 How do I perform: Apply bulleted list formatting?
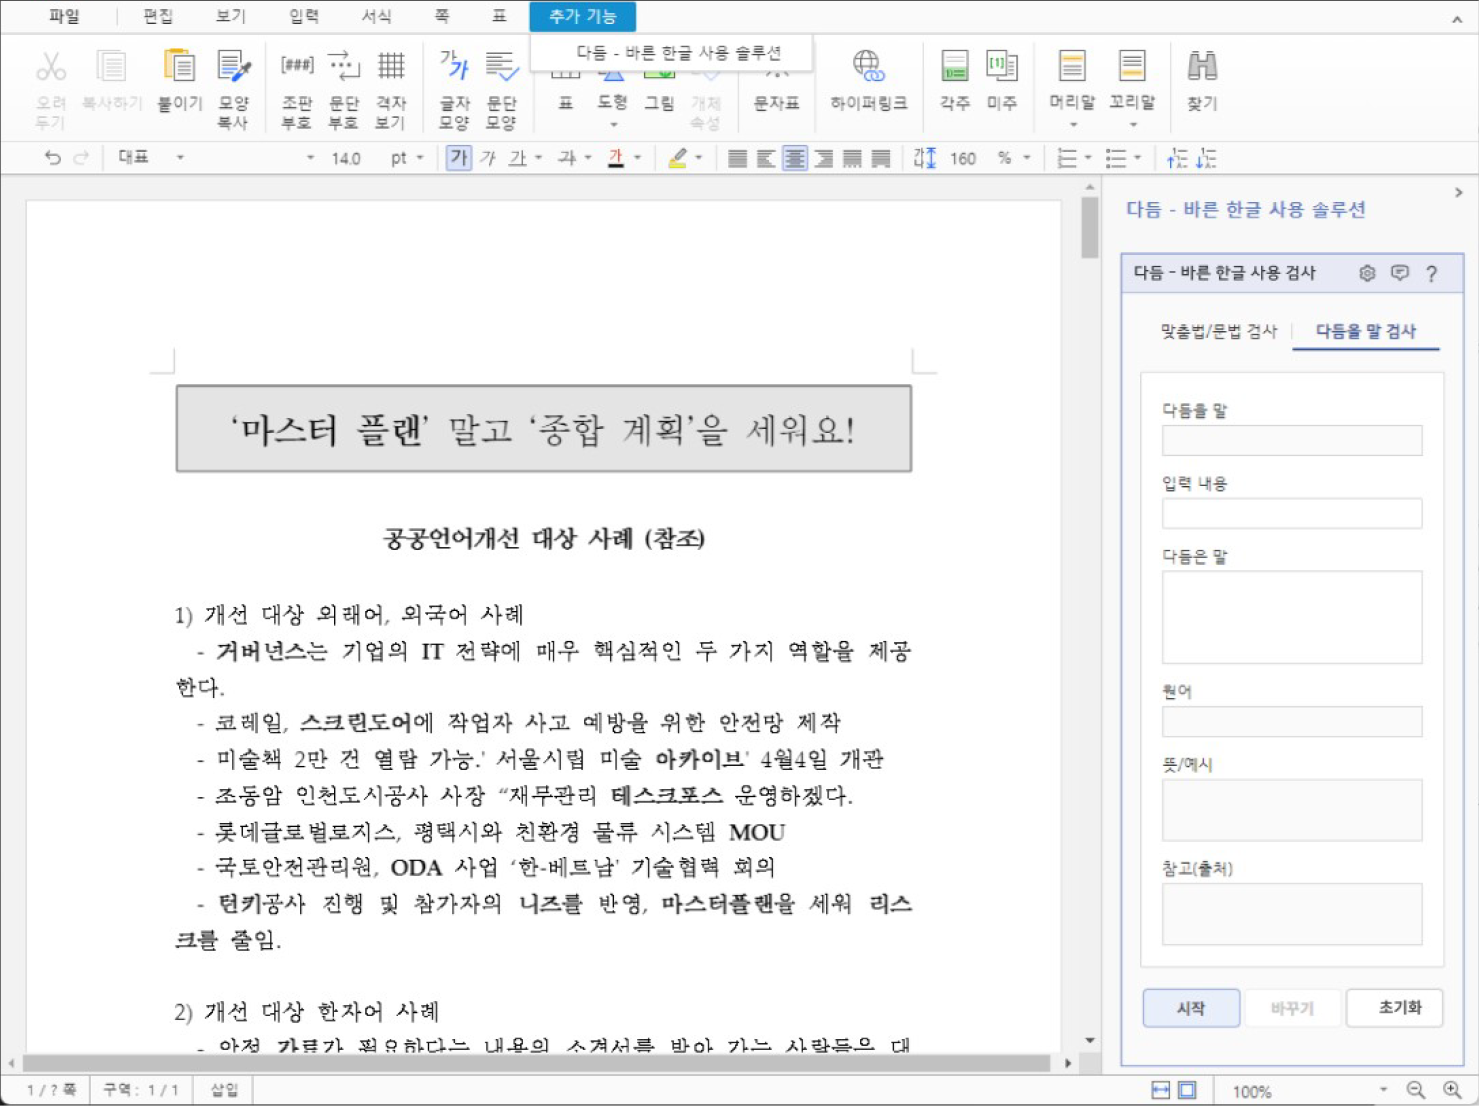1116,158
